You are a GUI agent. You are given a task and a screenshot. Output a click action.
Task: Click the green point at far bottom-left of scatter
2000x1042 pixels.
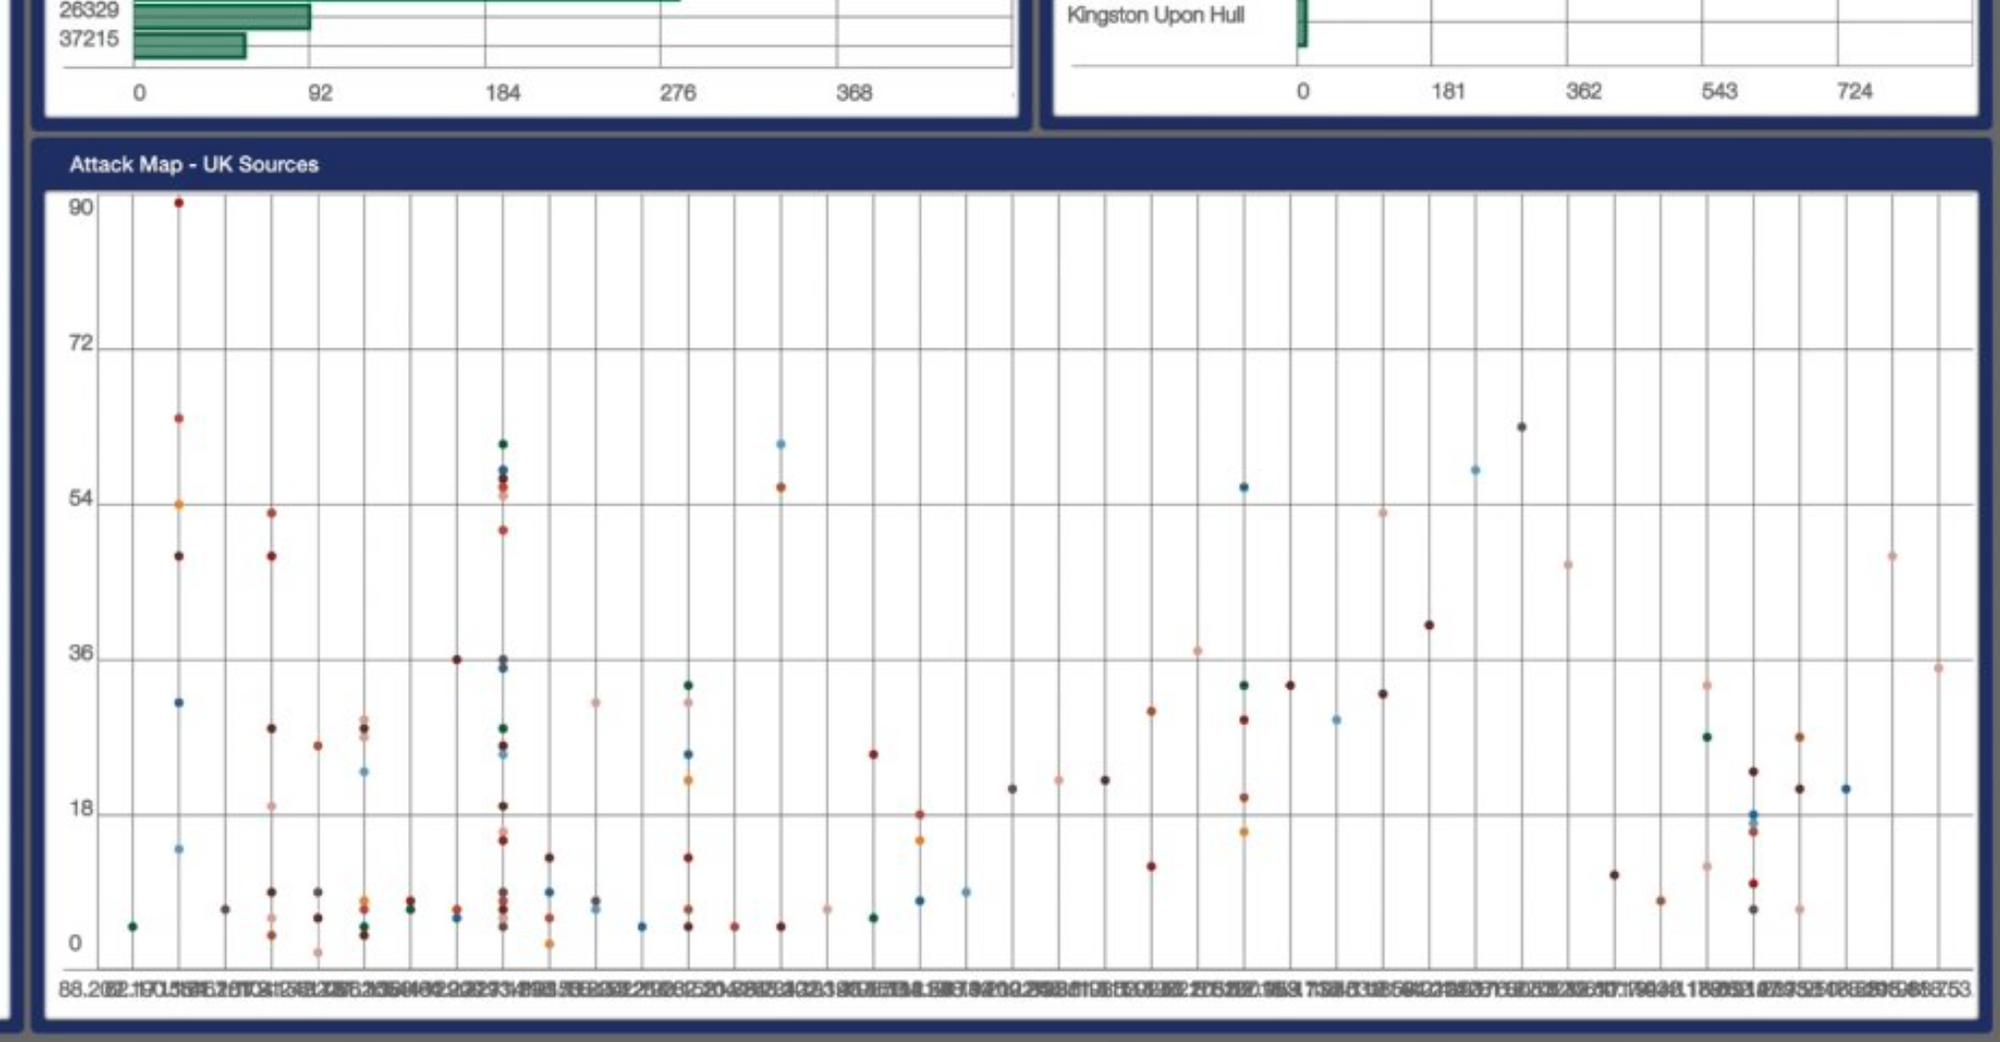pos(133,927)
